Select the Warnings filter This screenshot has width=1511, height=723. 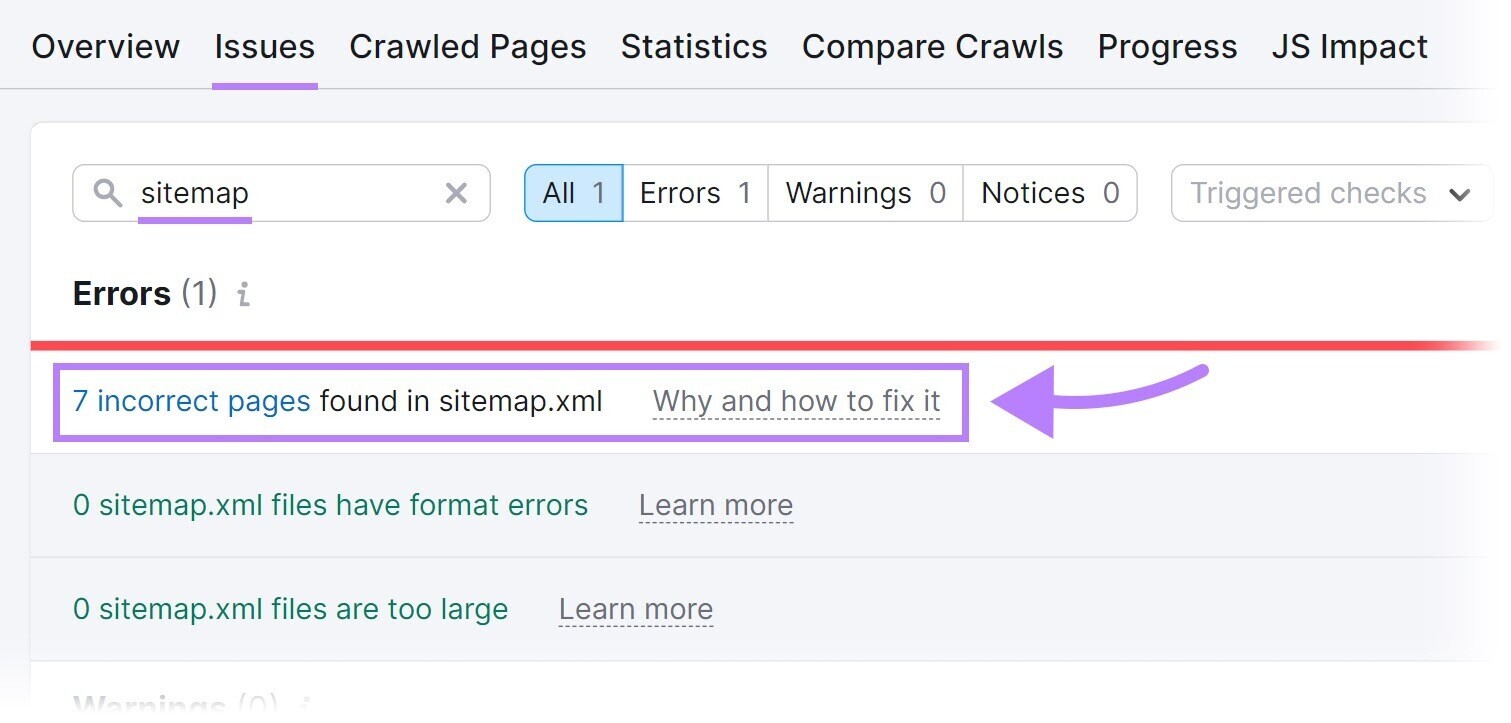click(x=864, y=193)
